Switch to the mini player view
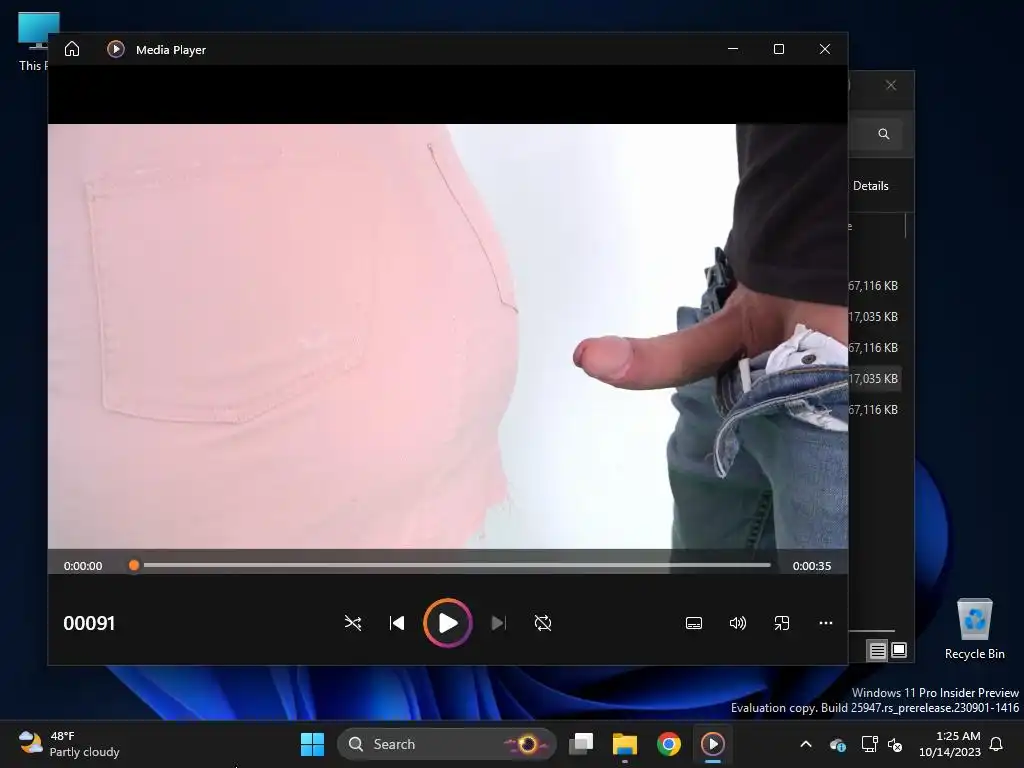Screen dimensions: 1024x768 pos(782,623)
